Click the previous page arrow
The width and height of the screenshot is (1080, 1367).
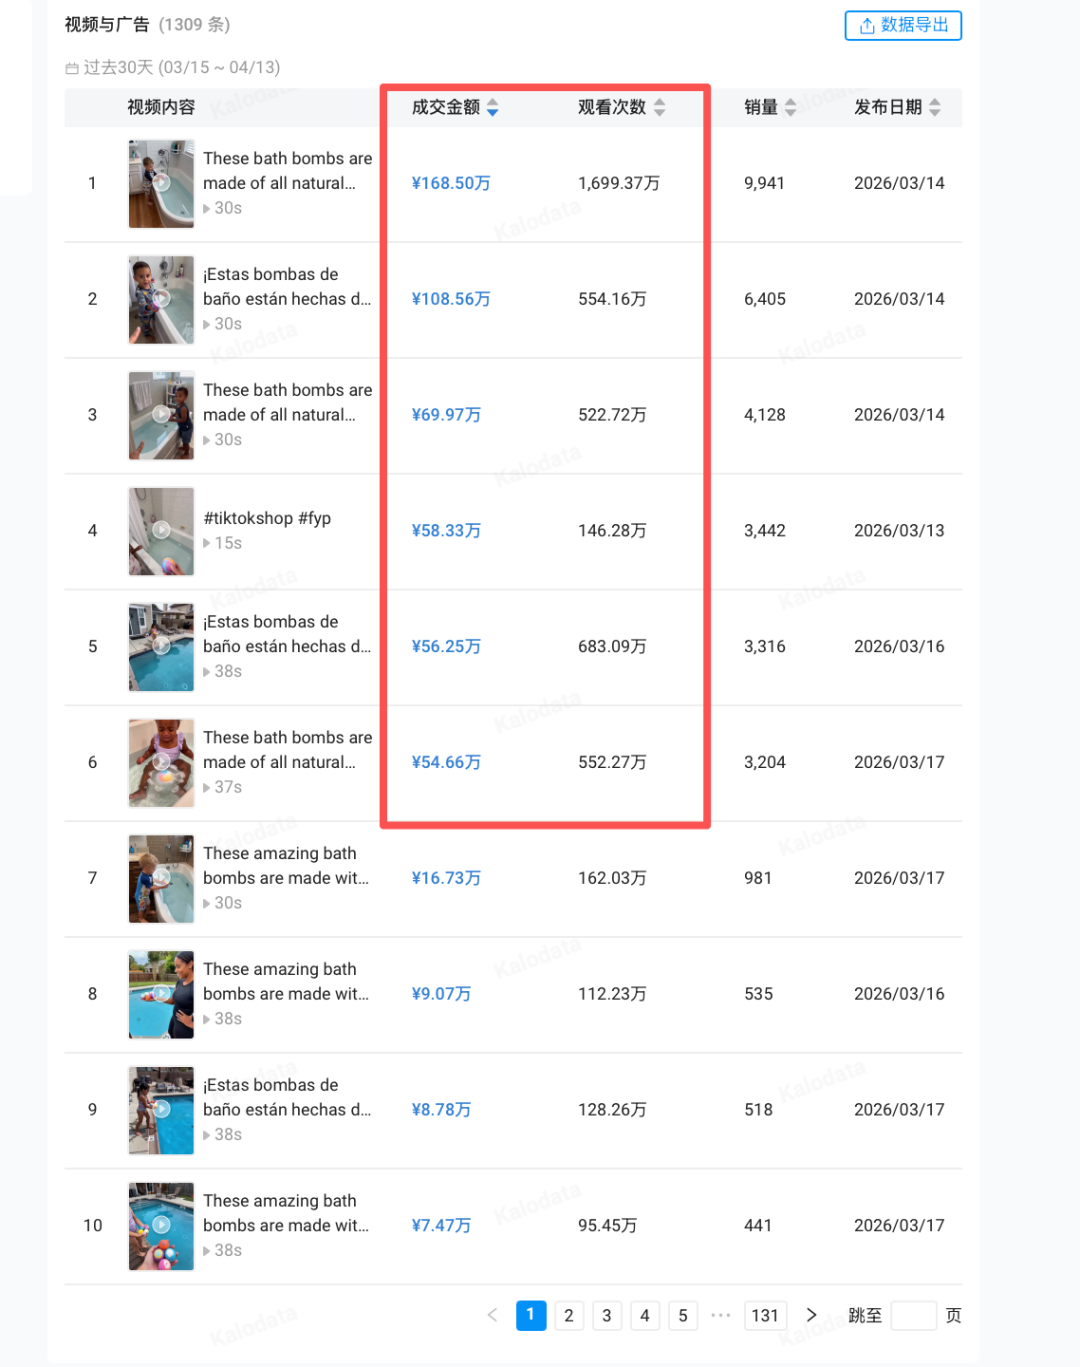click(492, 1315)
